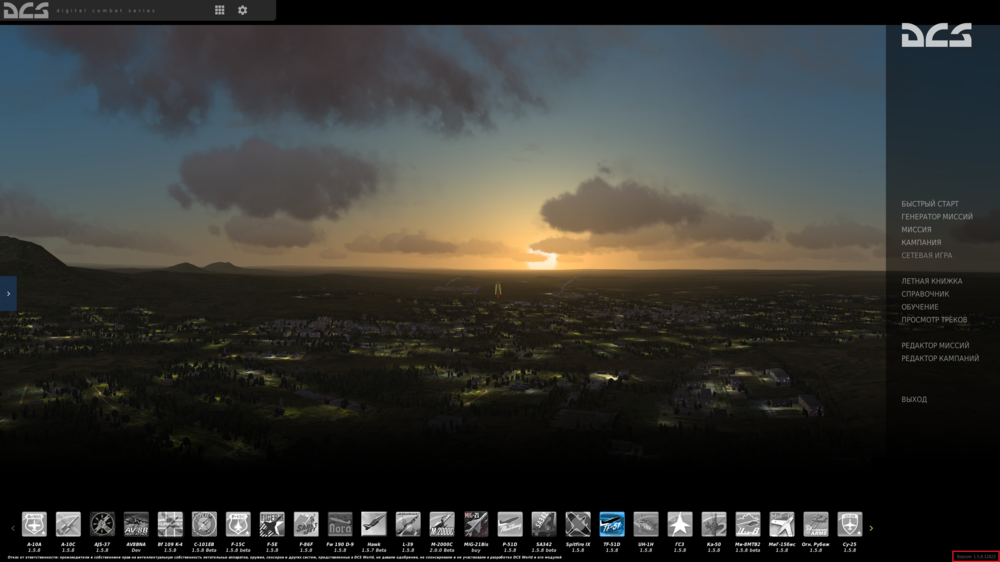Open БЫСТРЫЙ СТАРТ menu item
1000x562 pixels.
(x=930, y=204)
